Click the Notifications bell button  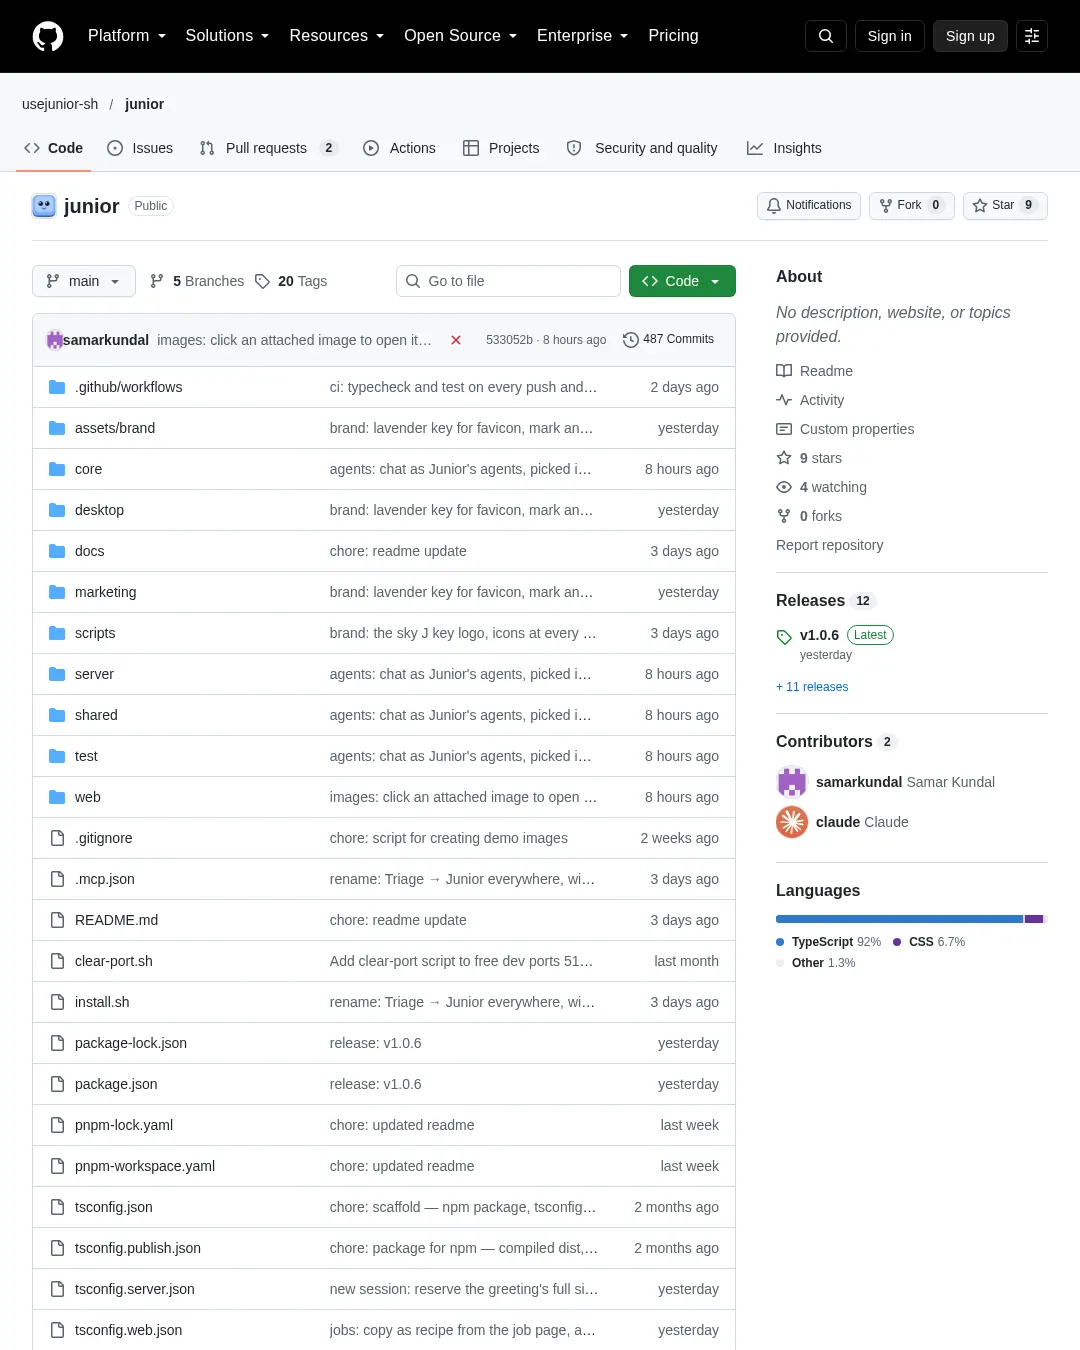click(809, 205)
